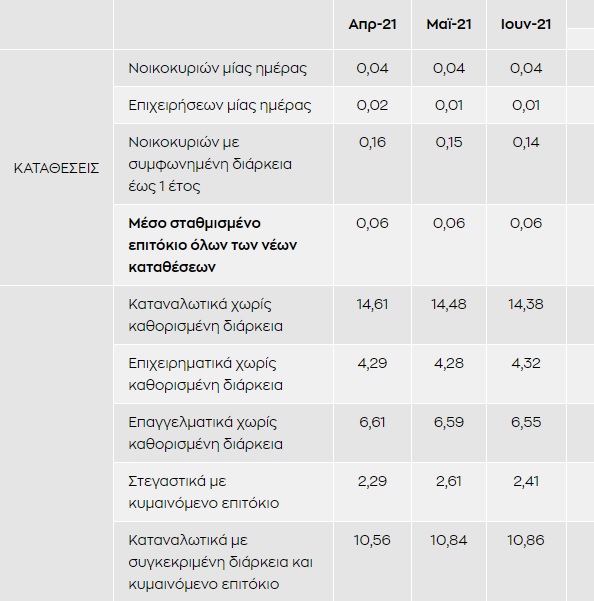Viewport: 594px width, 601px height.
Task: Click the Νοικοκυριών μίας ημέρας row label
Action: 217,69
